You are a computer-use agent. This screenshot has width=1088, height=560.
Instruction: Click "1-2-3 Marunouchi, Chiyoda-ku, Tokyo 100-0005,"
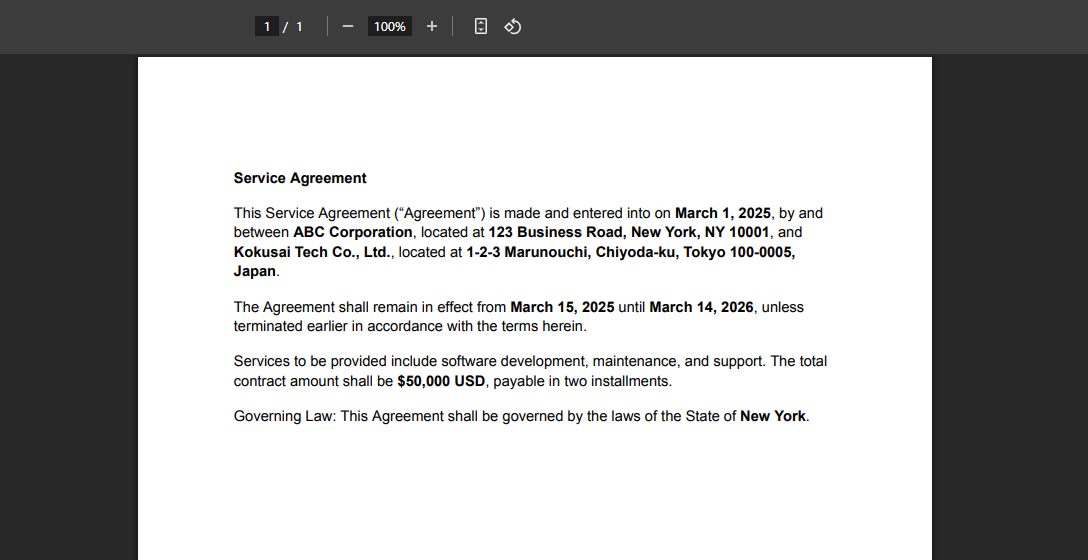[631, 252]
